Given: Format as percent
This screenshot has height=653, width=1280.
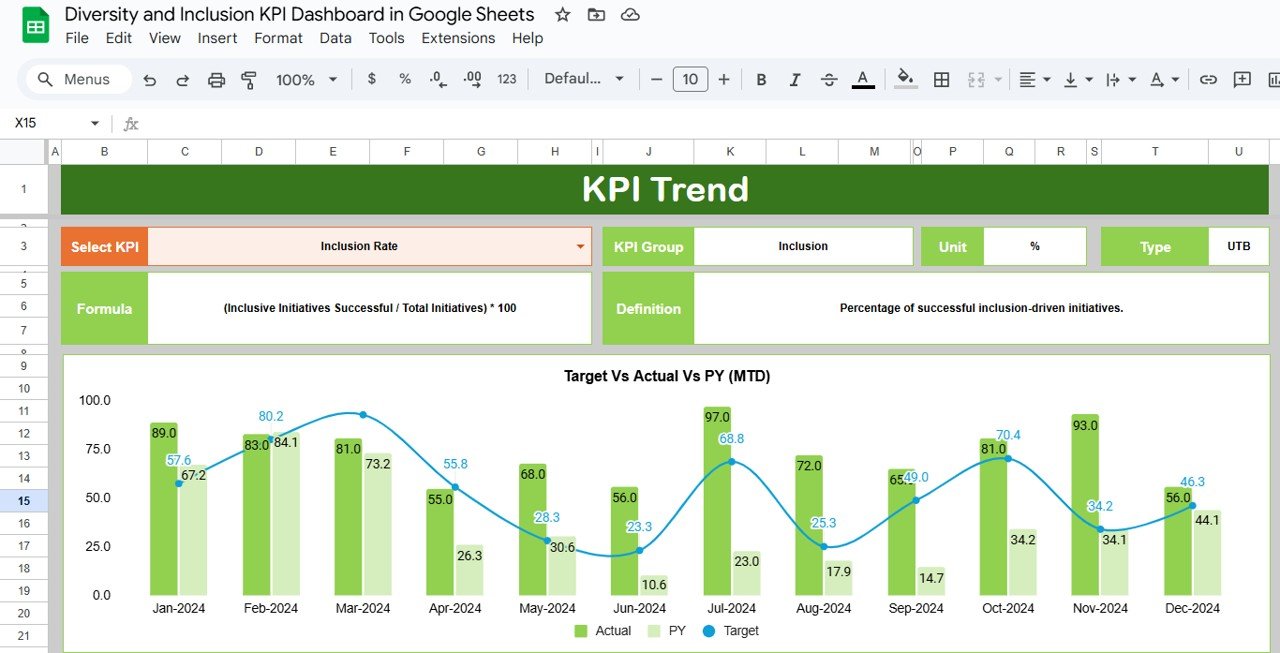Looking at the screenshot, I should pos(405,79).
